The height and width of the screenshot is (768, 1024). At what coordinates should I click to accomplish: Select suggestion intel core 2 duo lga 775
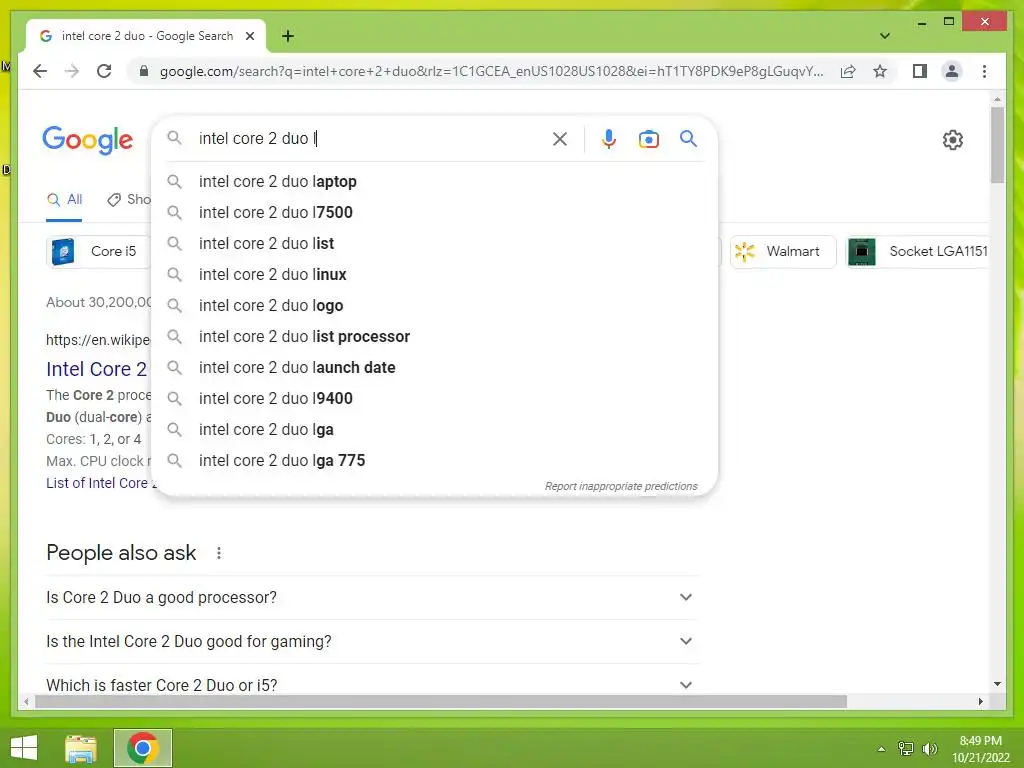[x=434, y=460]
